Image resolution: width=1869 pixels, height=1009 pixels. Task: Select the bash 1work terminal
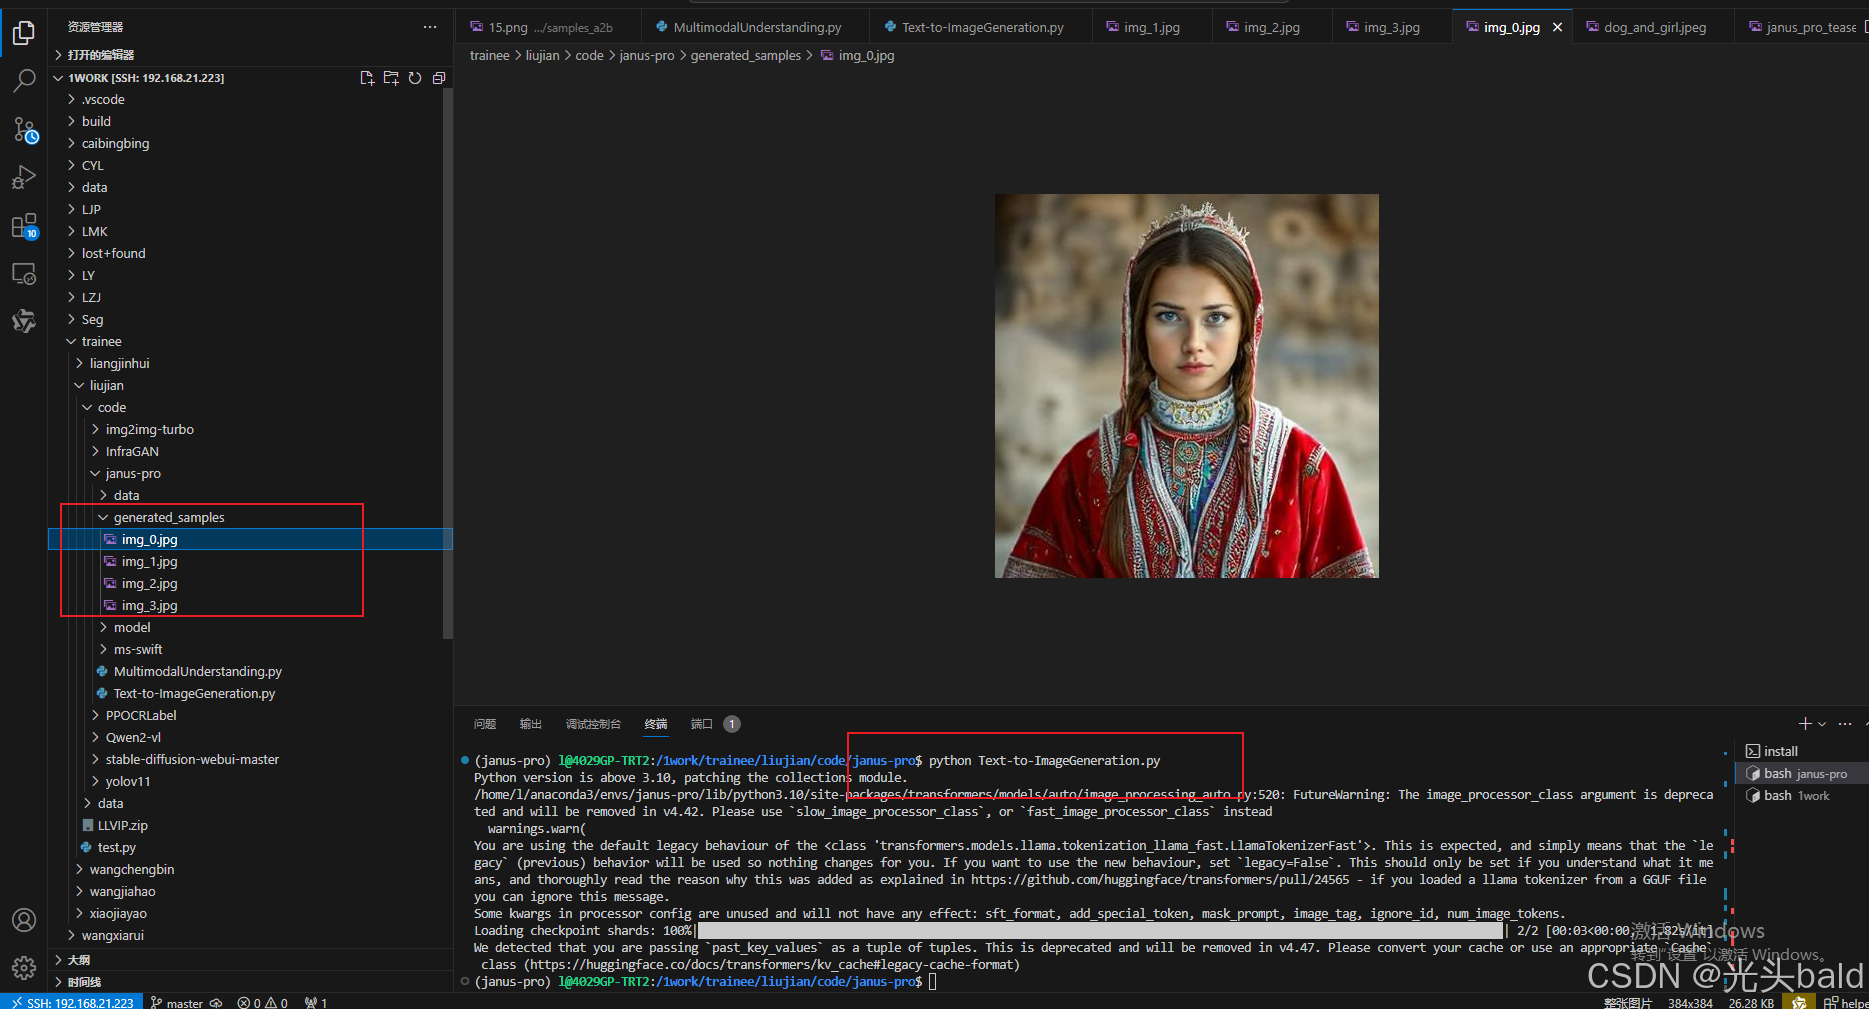tap(1800, 795)
